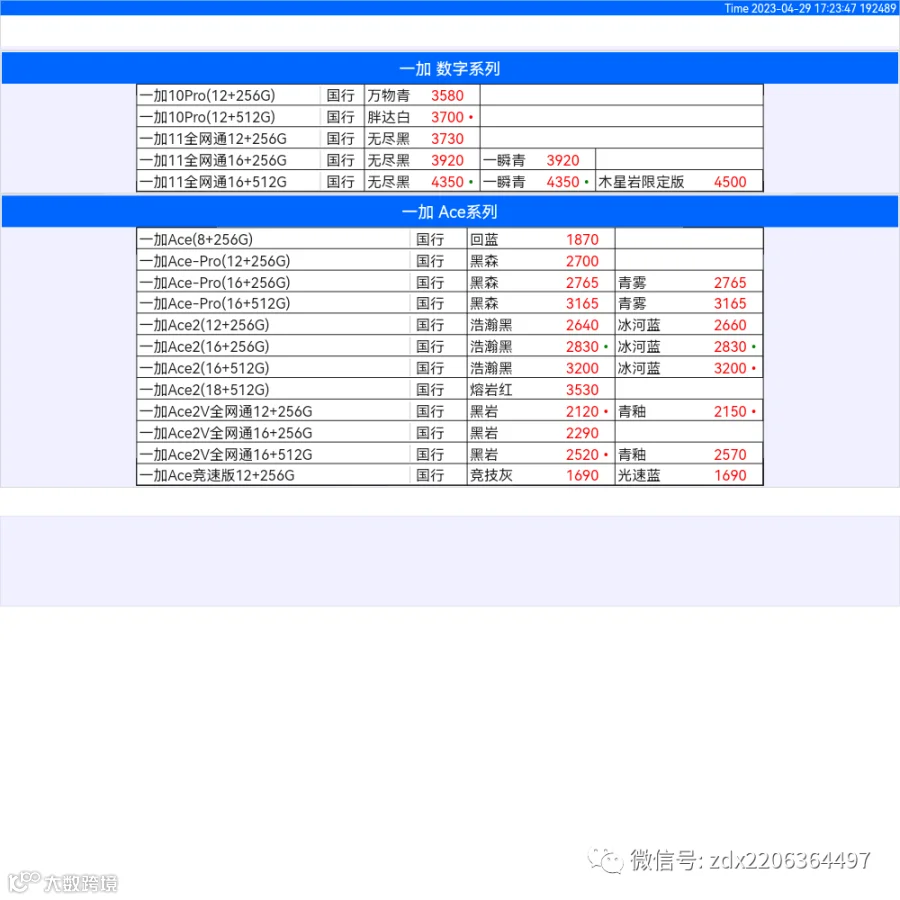The height and width of the screenshot is (900, 900).
Task: Select the row label '一加Ace2V全网通16+256G'
Action: [226, 433]
